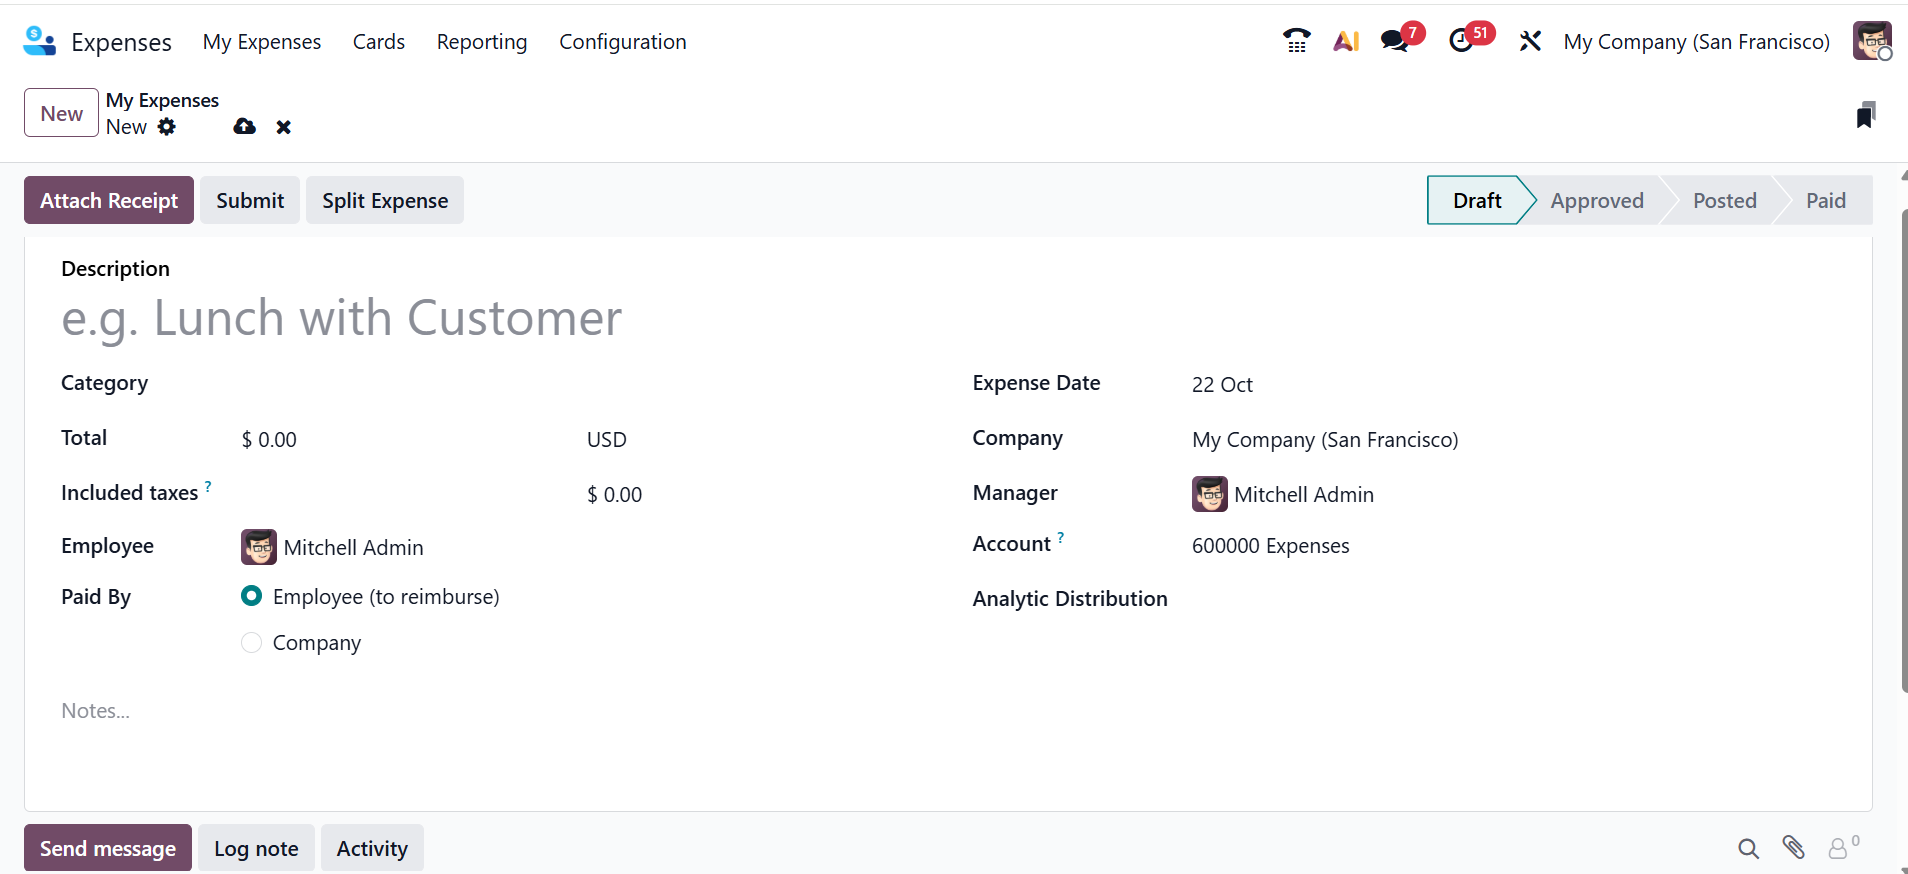Image resolution: width=1908 pixels, height=874 pixels.
Task: Select Employee (to reimburse) radio option
Action: pos(252,596)
